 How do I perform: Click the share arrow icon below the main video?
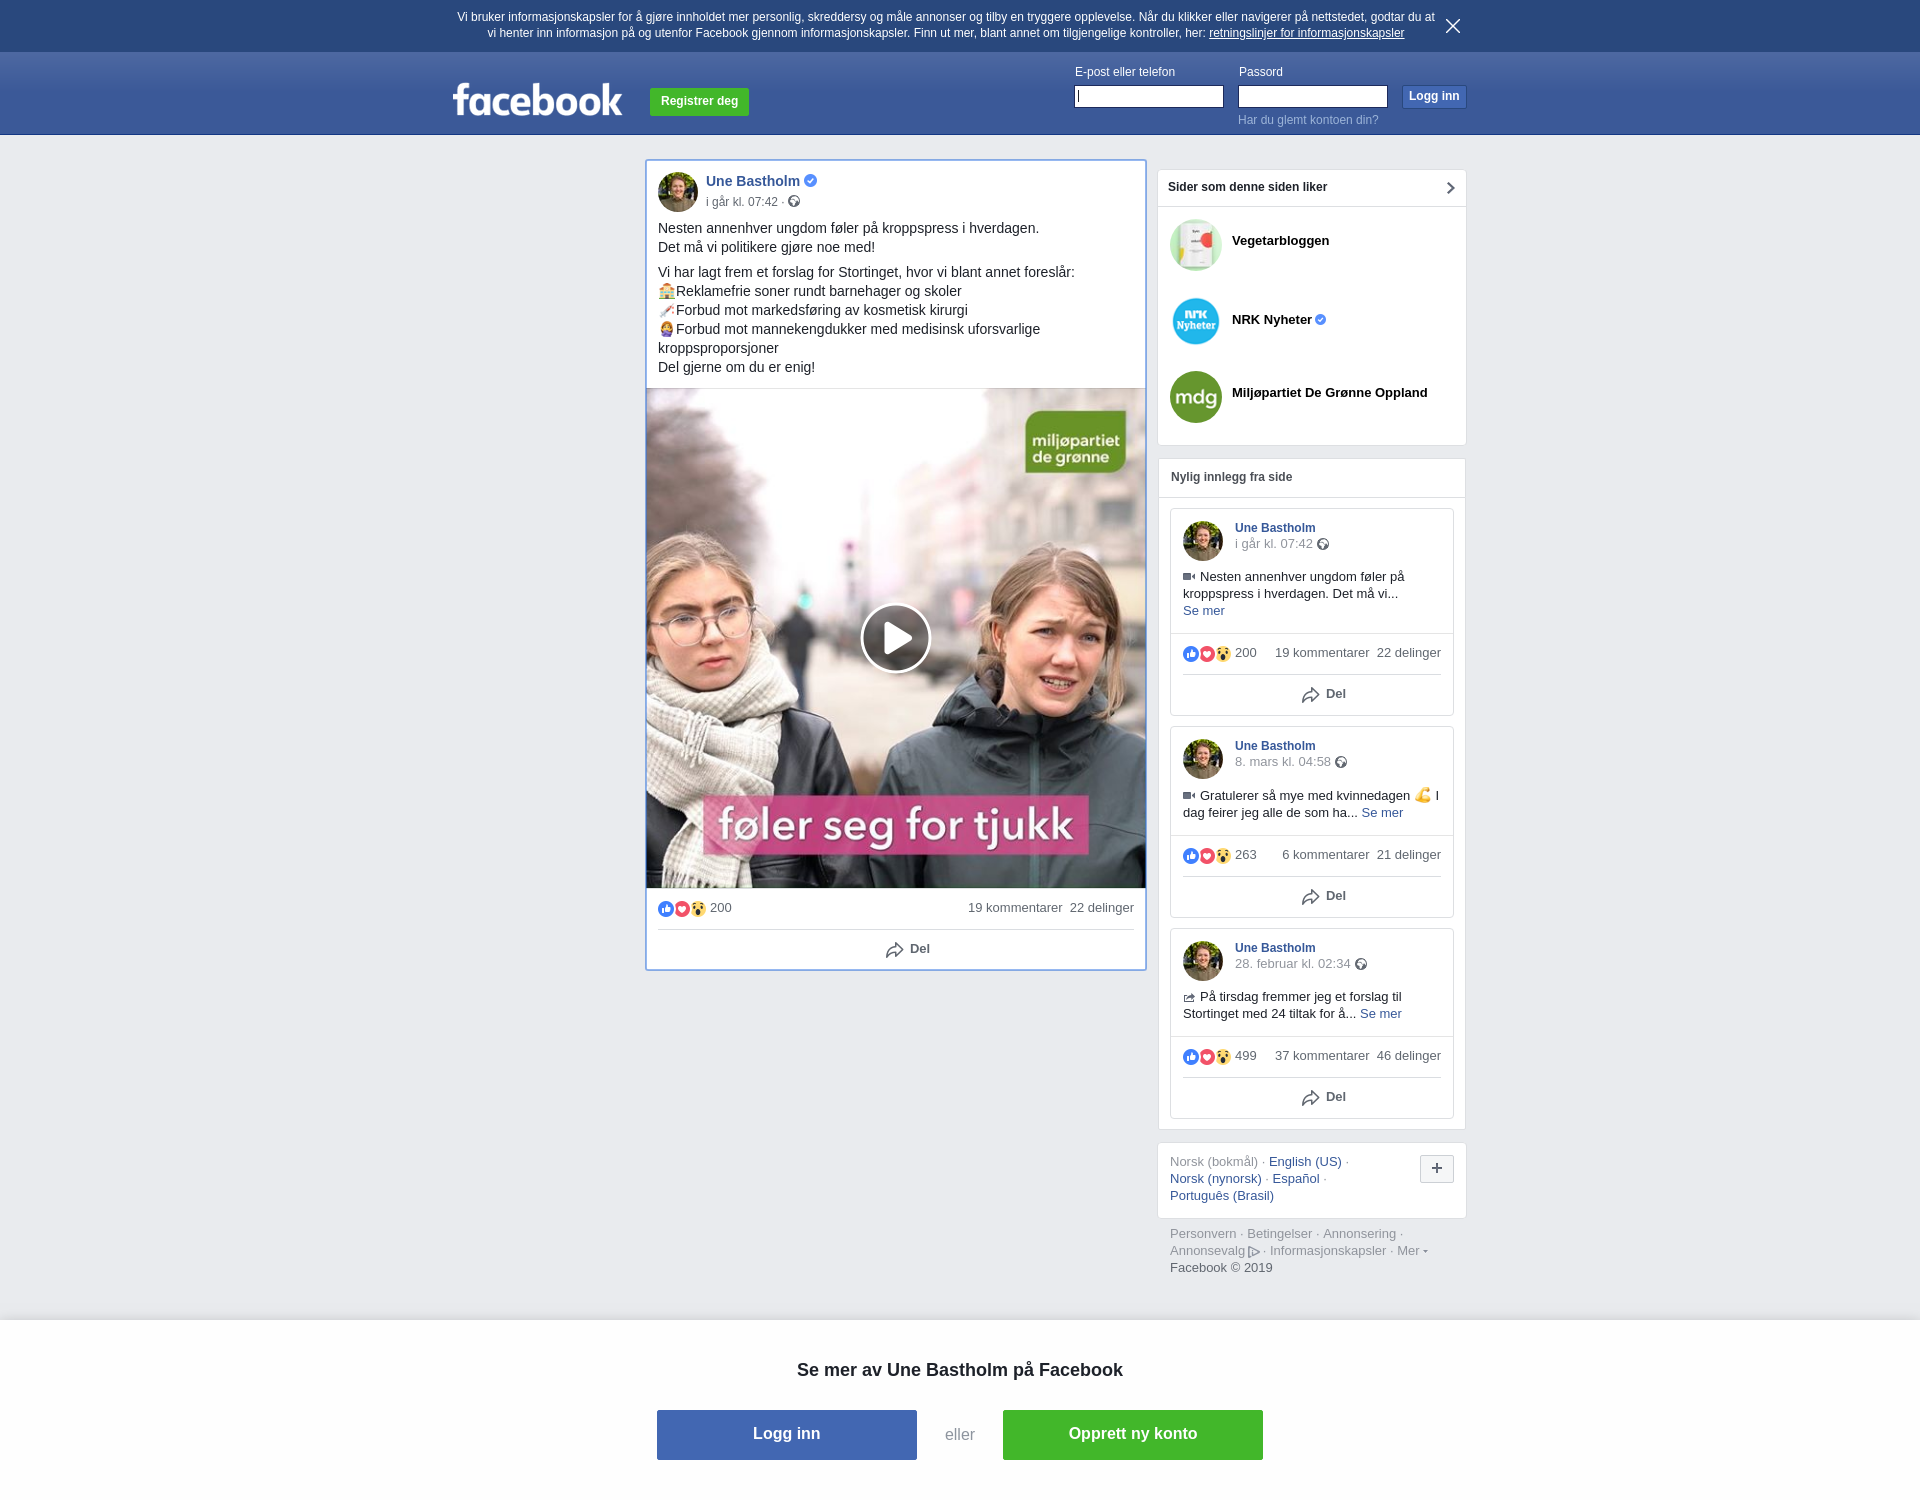[894, 950]
